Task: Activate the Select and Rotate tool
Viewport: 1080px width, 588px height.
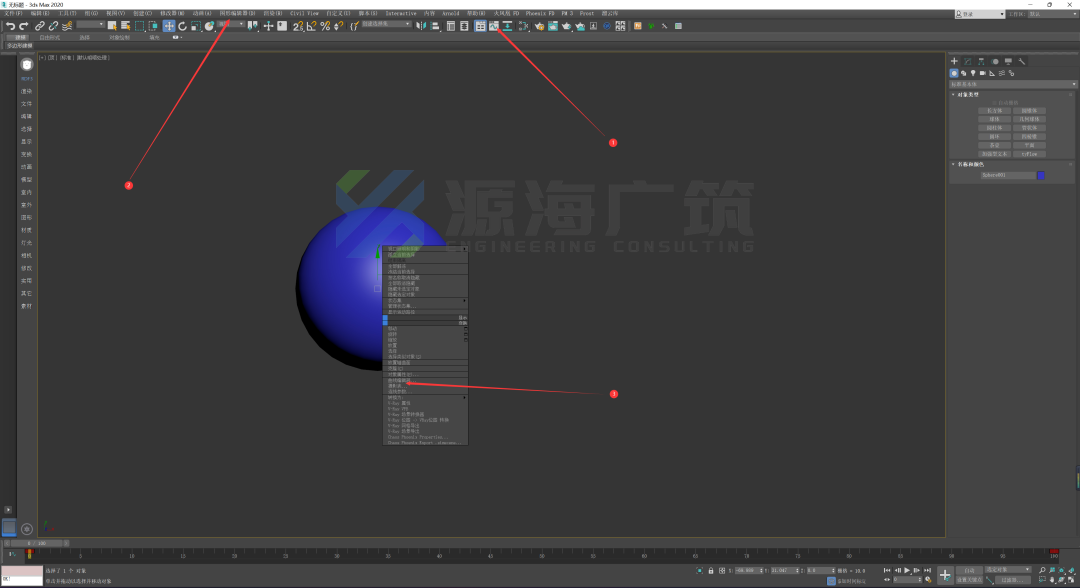Action: (x=183, y=26)
